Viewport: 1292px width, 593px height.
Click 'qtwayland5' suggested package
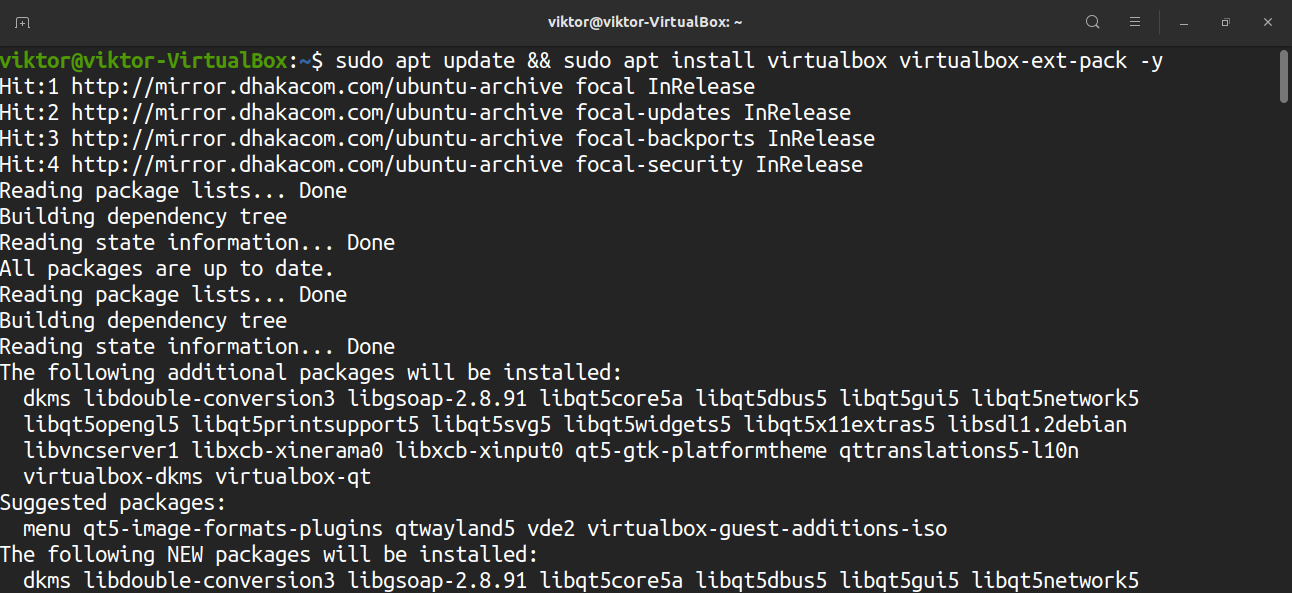tap(455, 529)
